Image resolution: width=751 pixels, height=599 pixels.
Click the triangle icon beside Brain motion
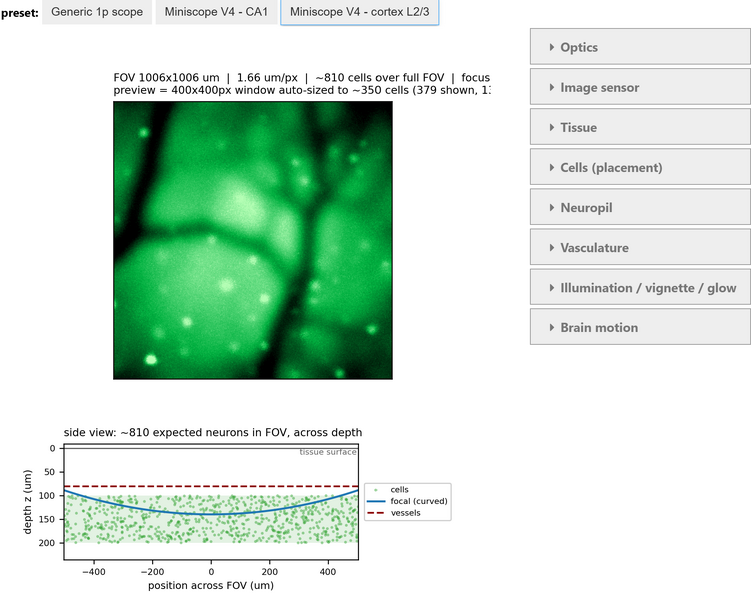point(552,328)
